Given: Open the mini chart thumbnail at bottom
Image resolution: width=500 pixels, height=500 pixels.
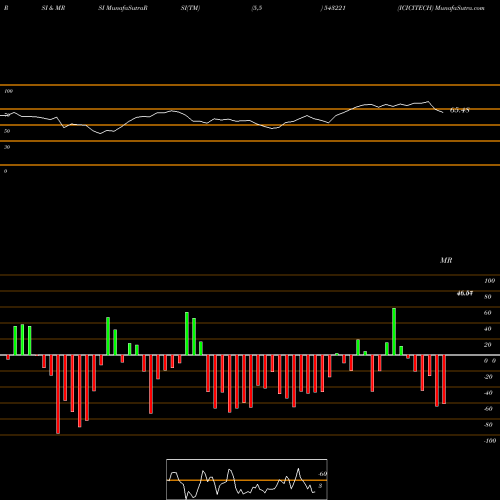Looking at the screenshot, I should tap(247, 479).
